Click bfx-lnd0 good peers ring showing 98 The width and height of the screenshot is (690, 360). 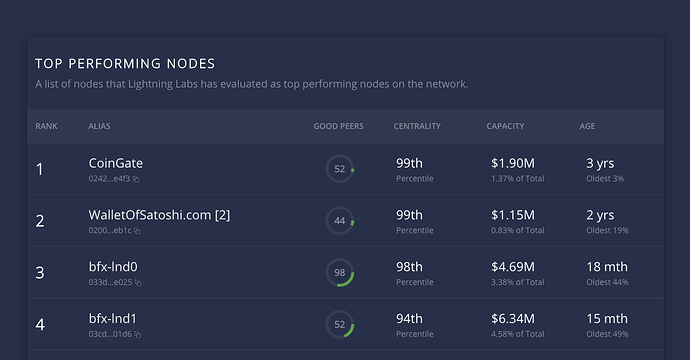pyautogui.click(x=340, y=273)
